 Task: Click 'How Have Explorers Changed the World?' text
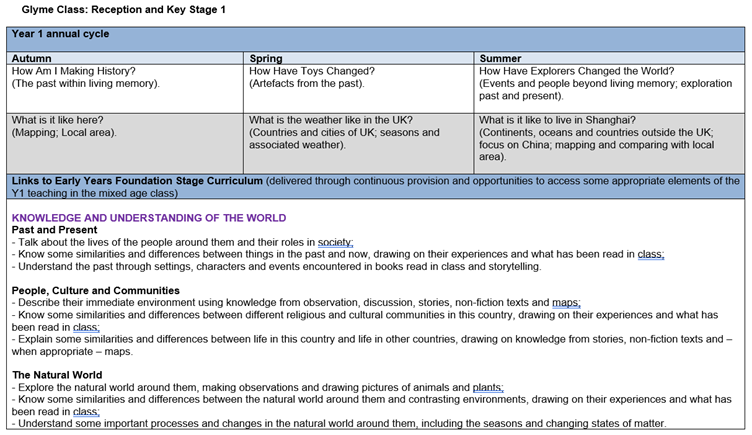point(576,71)
